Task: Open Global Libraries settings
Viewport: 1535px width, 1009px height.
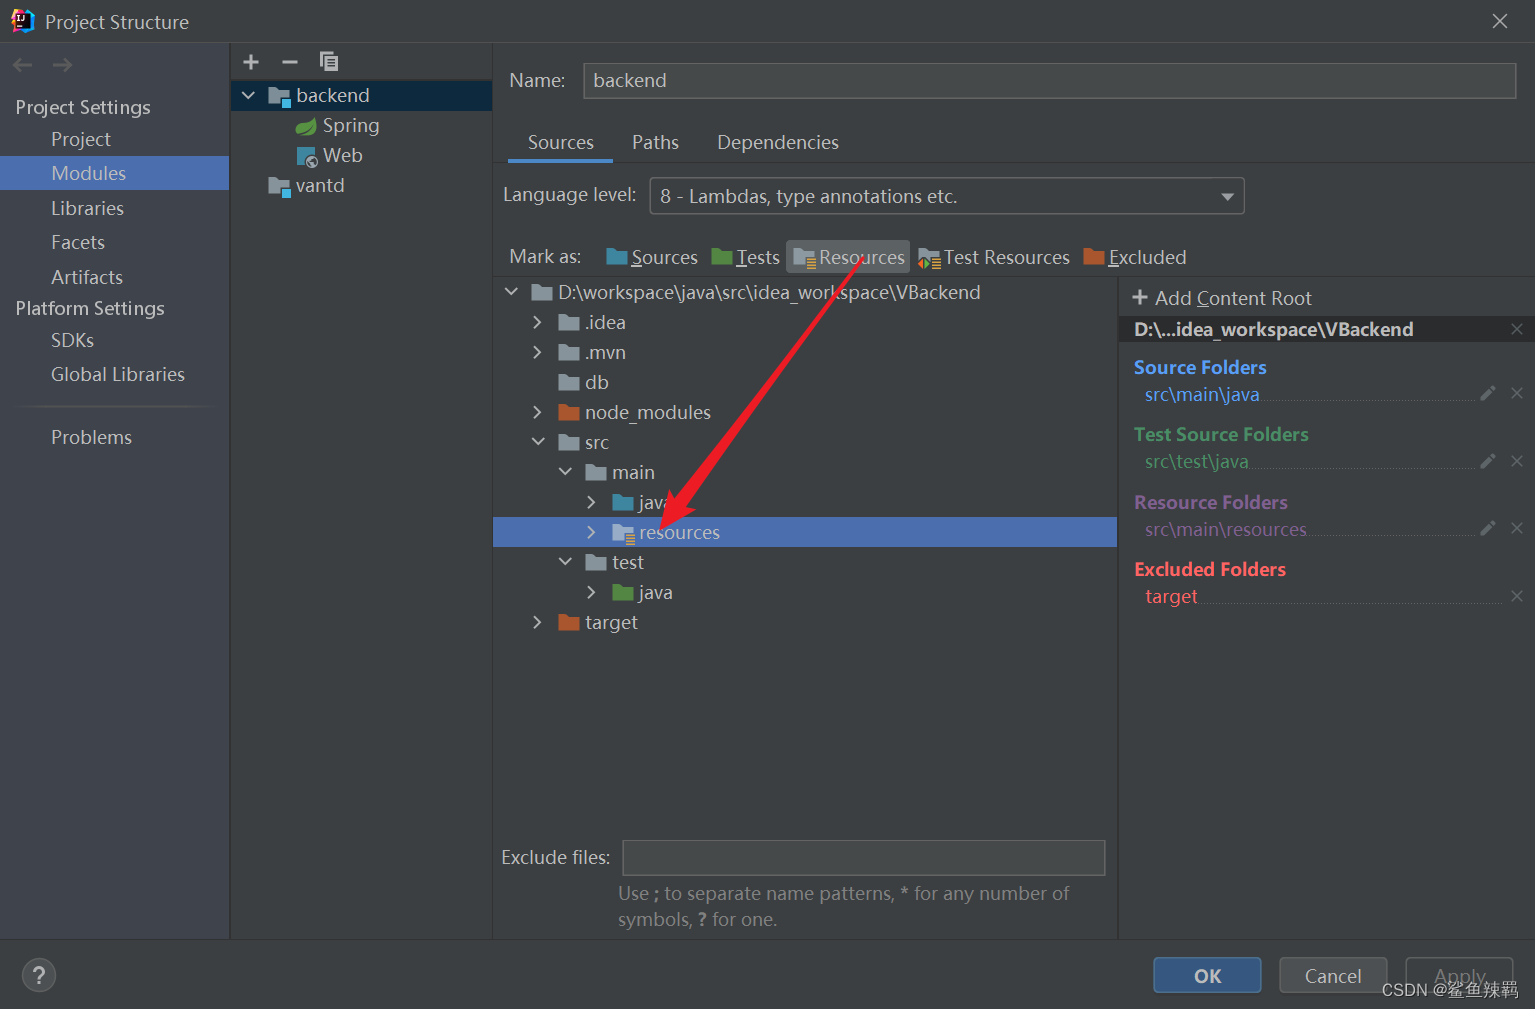Action: [118, 374]
